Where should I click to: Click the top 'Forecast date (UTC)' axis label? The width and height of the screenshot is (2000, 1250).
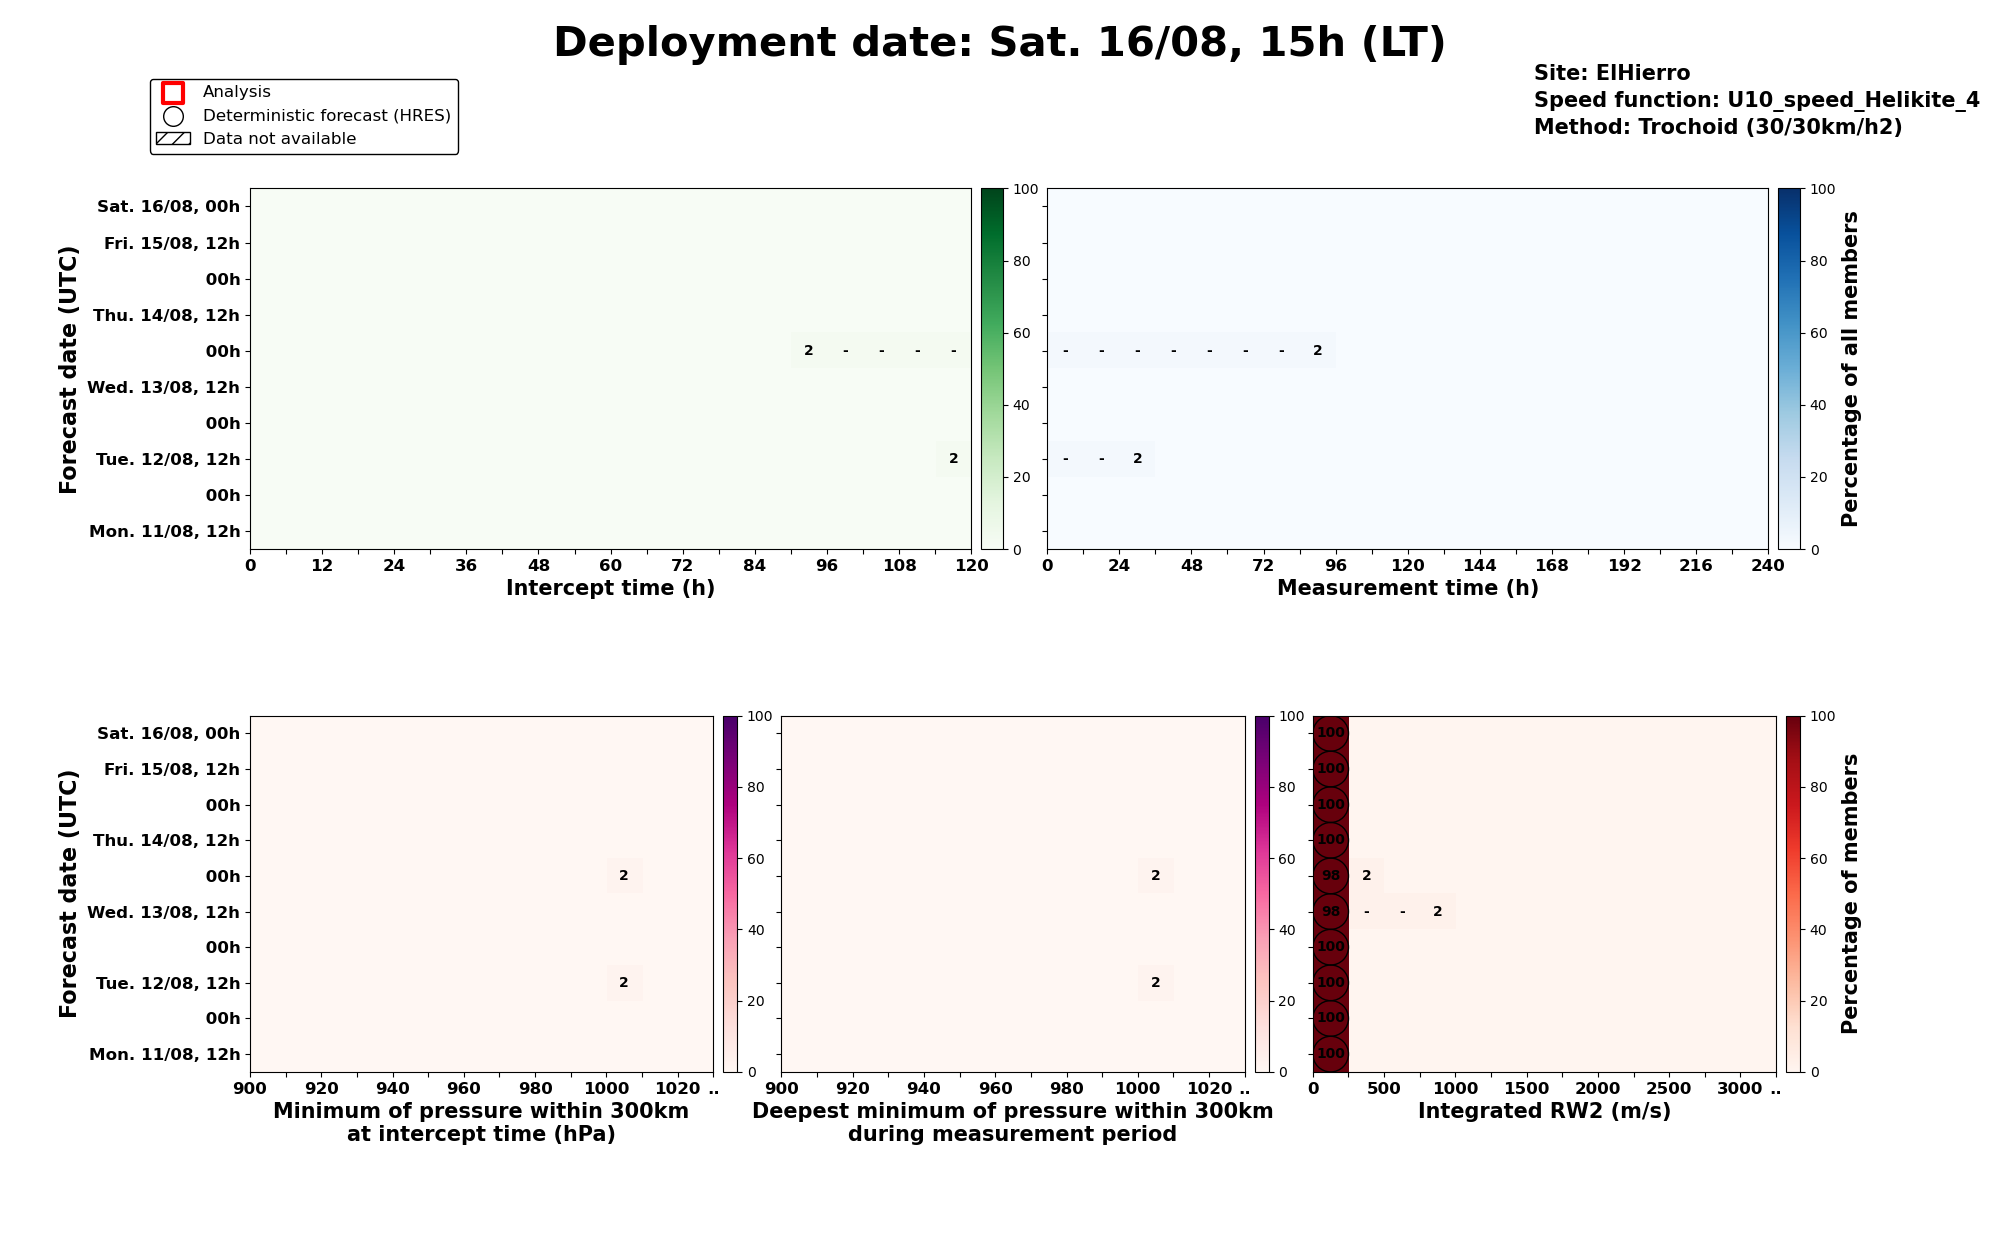[68, 369]
